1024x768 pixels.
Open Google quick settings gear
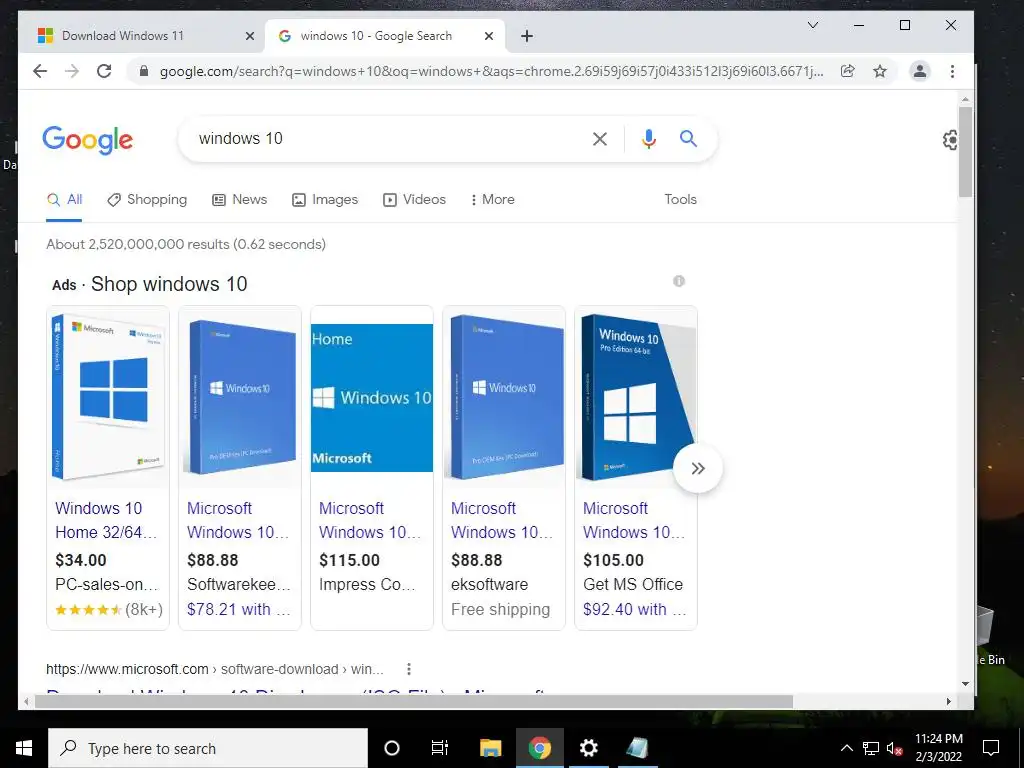coord(950,140)
